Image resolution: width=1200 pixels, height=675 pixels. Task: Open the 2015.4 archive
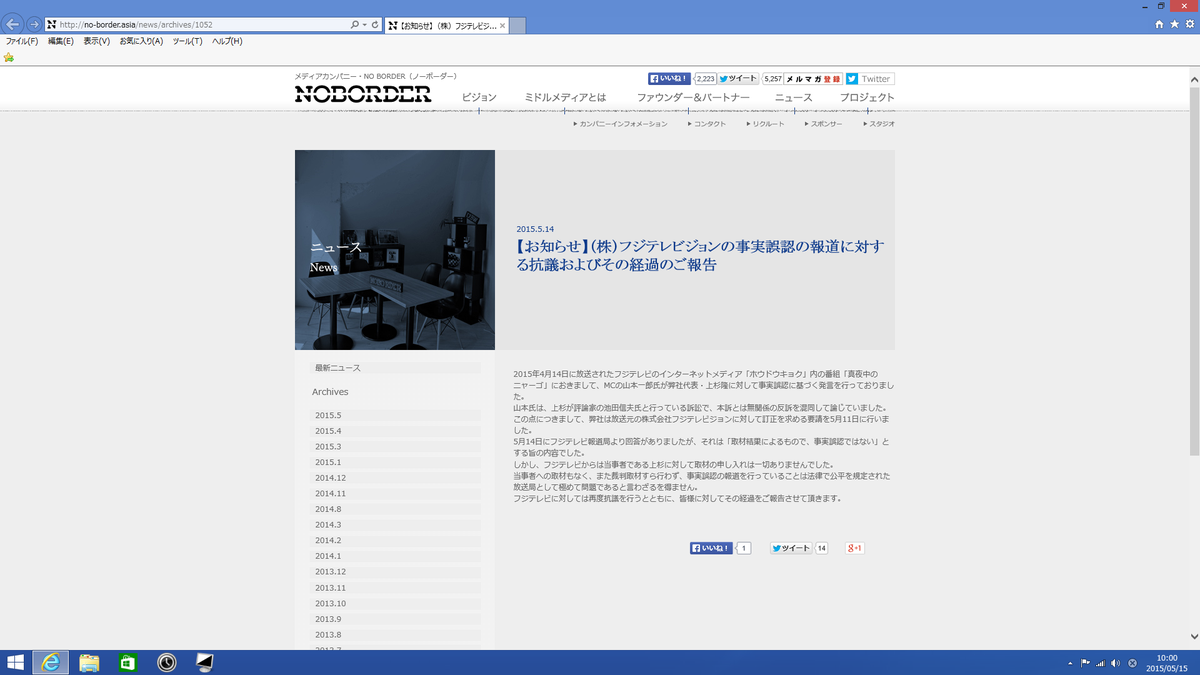coord(395,431)
